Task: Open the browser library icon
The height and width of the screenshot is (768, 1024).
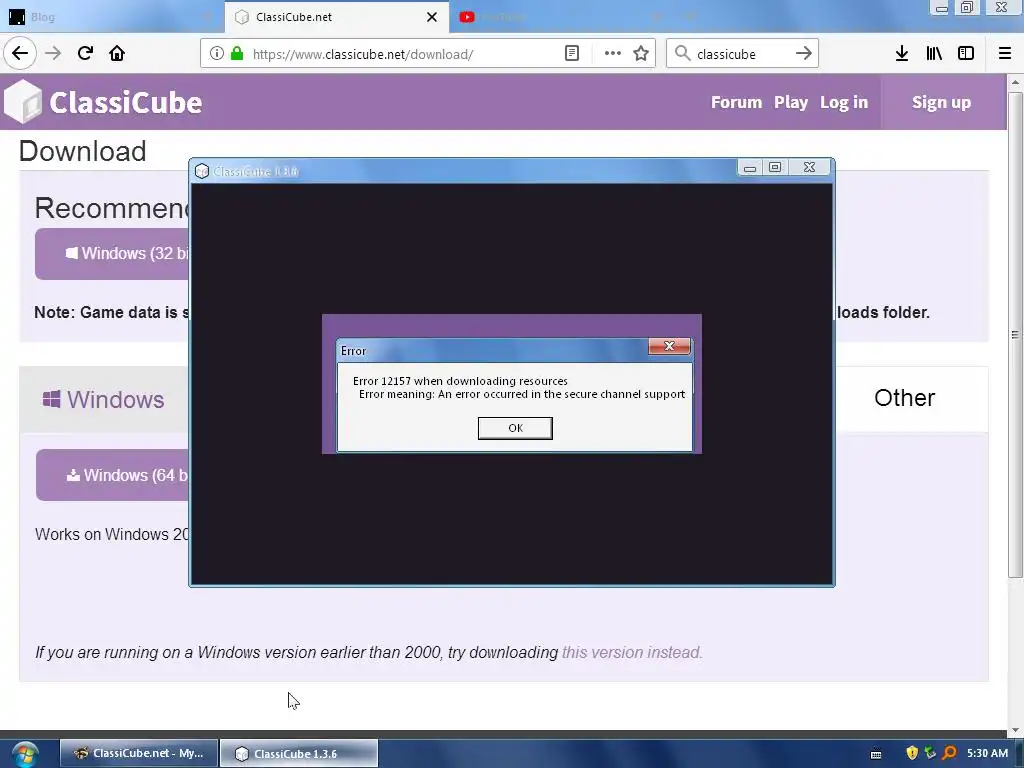Action: [934, 54]
